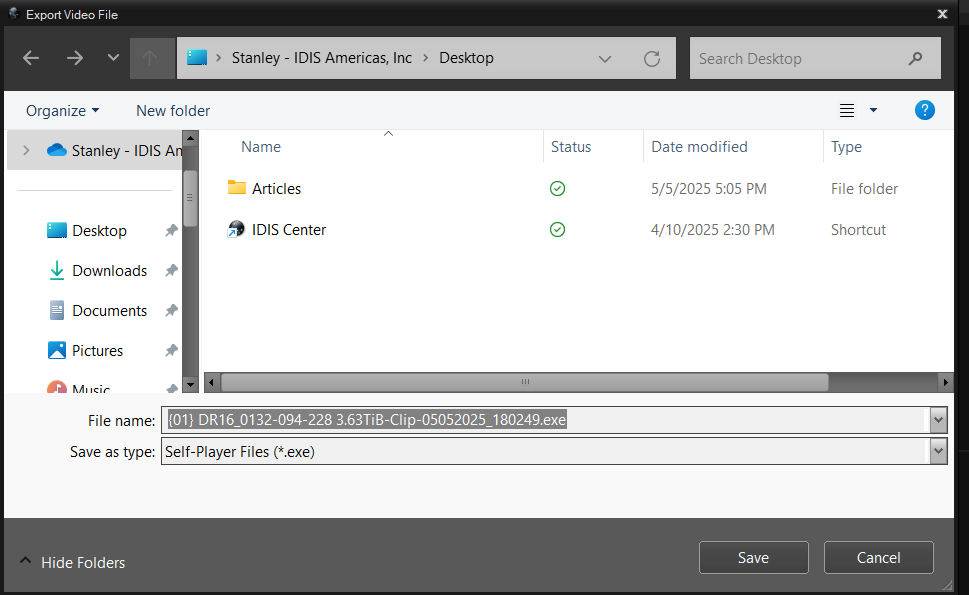Click the date 4/10/2025 2:30 PM
The image size is (969, 595).
click(x=713, y=230)
